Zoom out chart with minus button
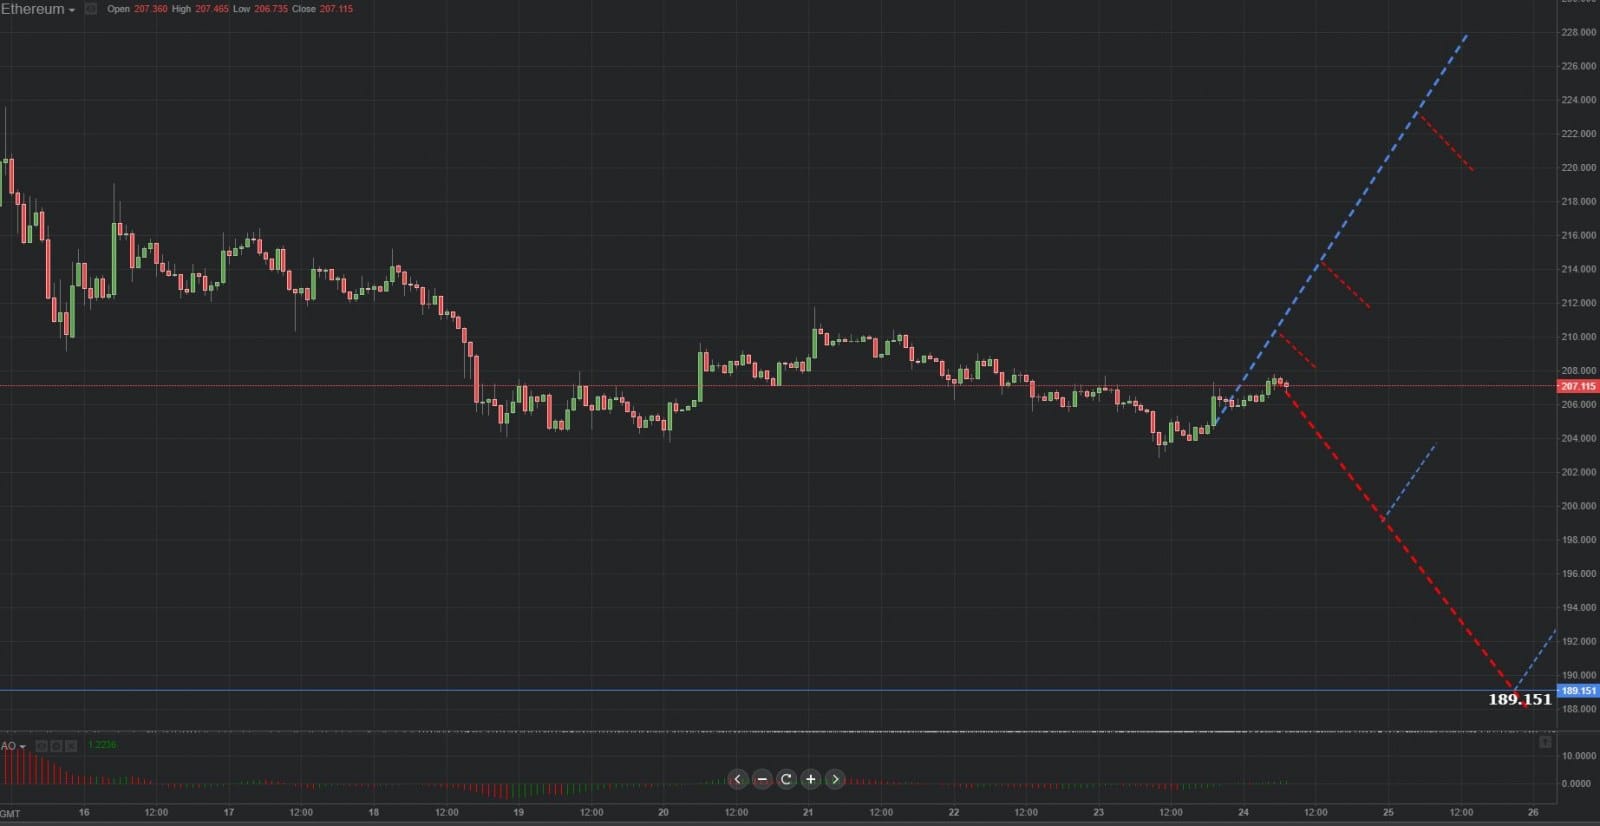 (762, 779)
